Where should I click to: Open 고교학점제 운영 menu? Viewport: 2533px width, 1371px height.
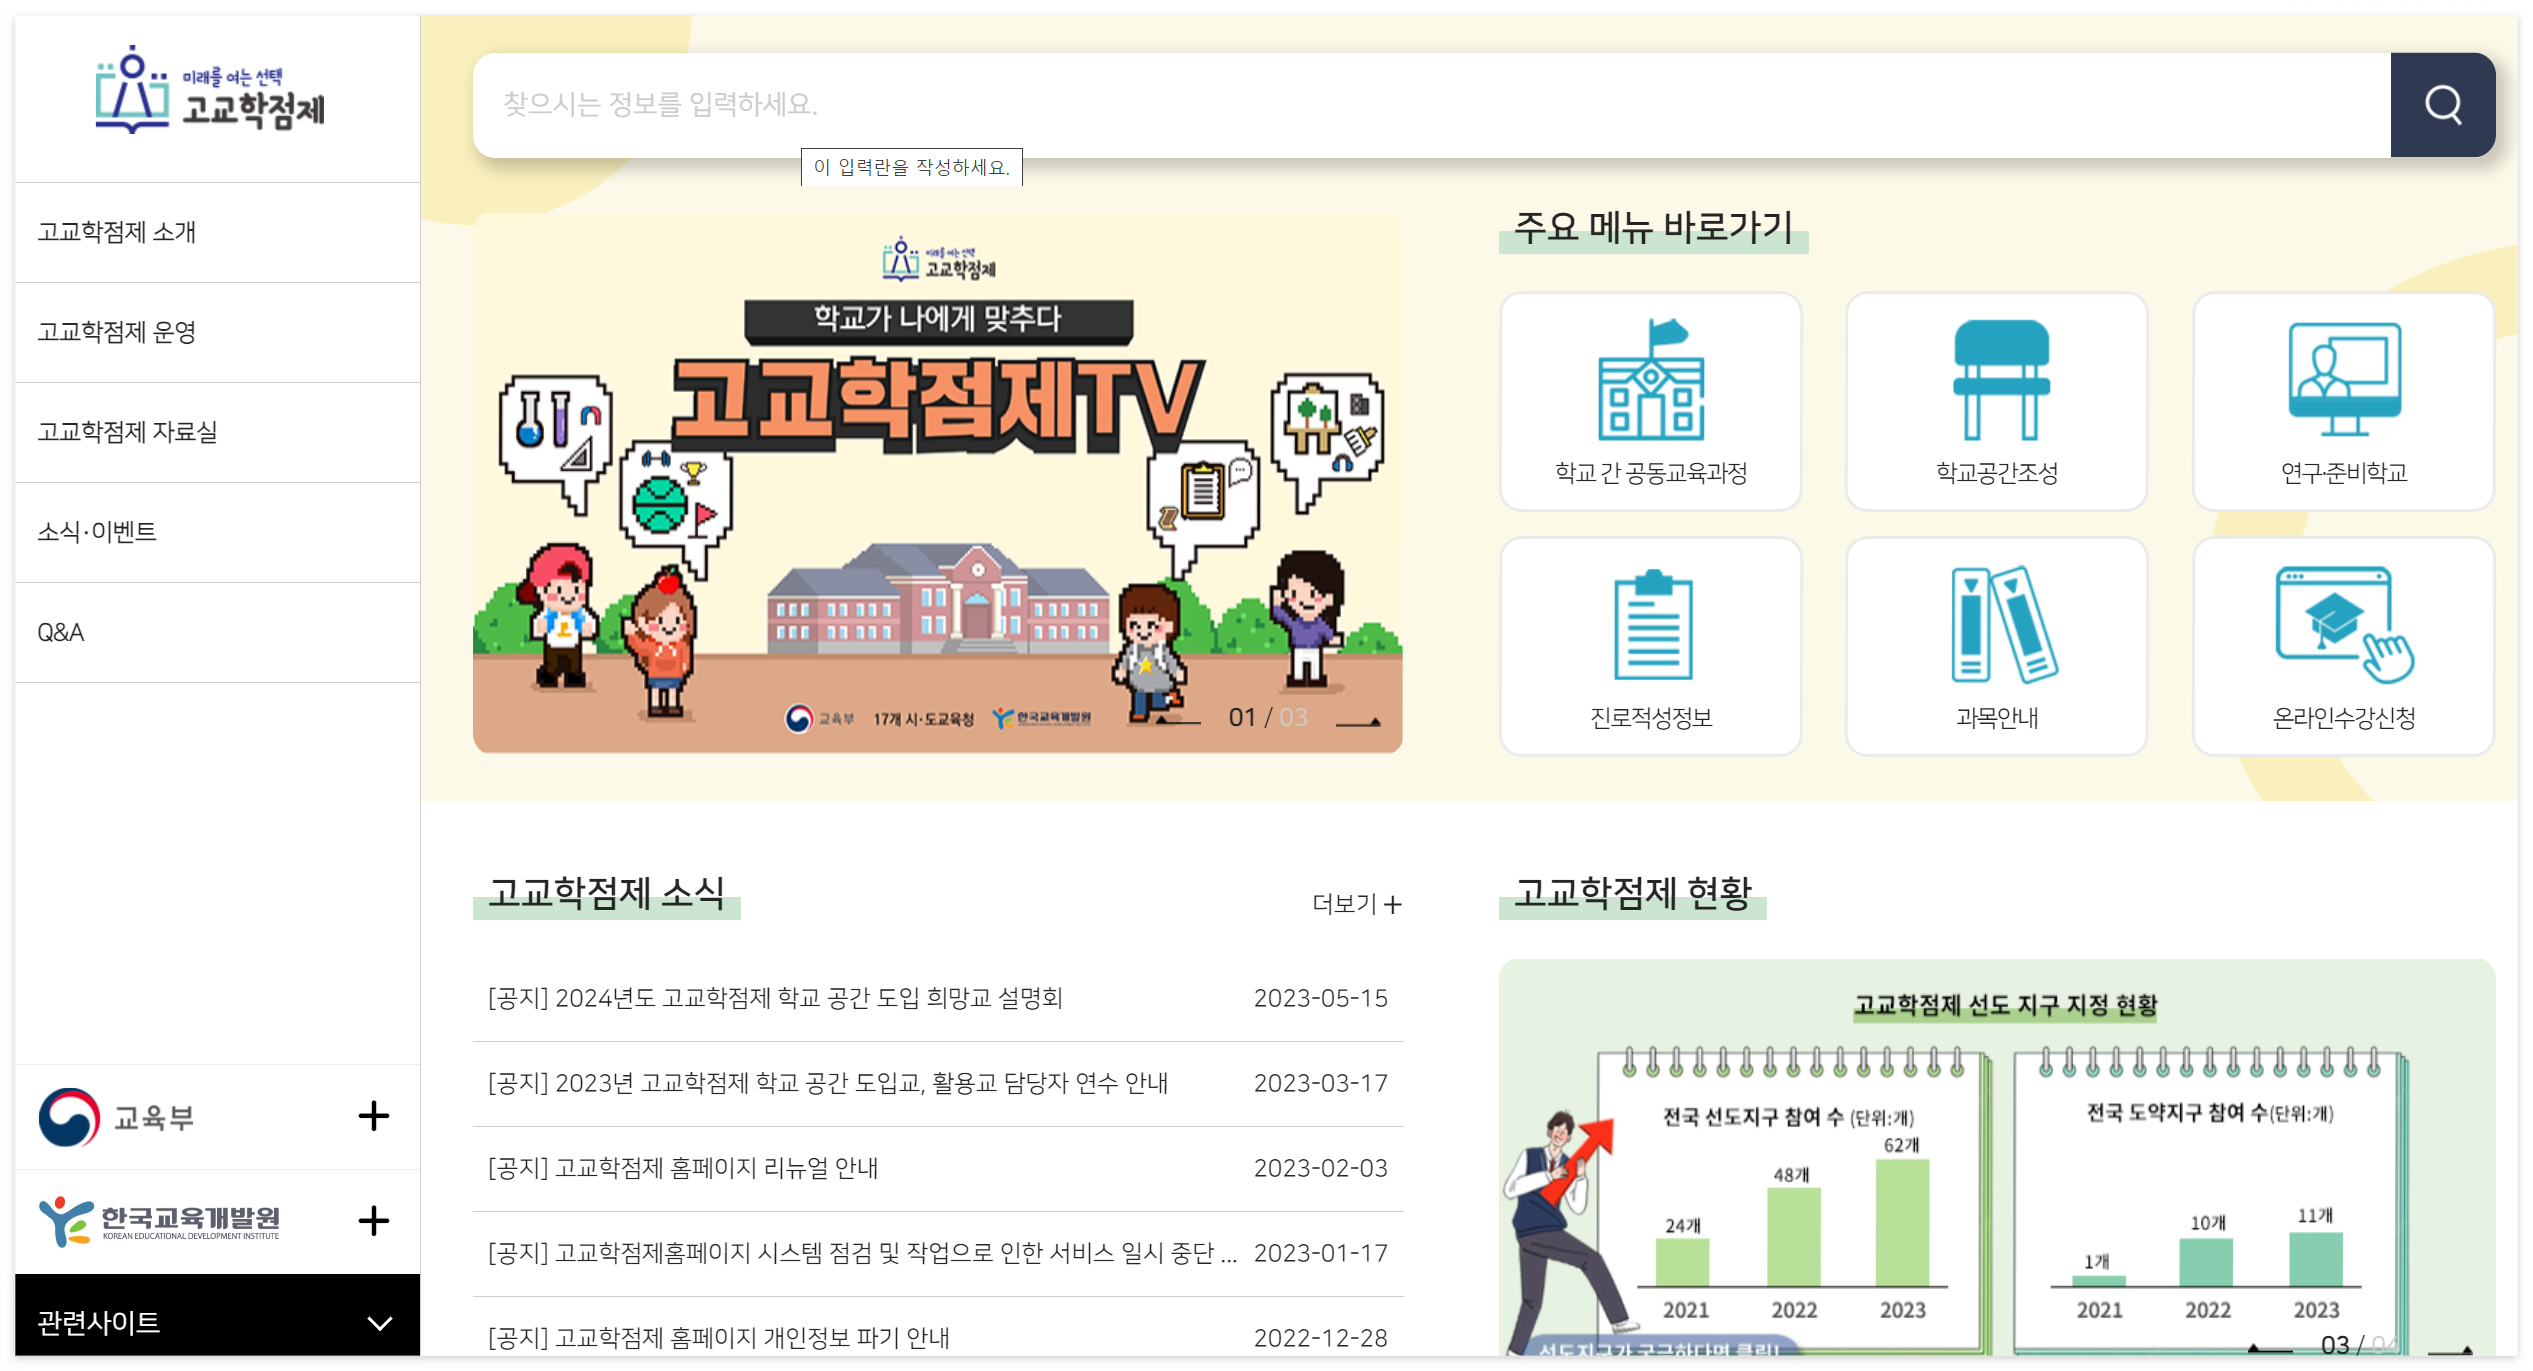(217, 332)
